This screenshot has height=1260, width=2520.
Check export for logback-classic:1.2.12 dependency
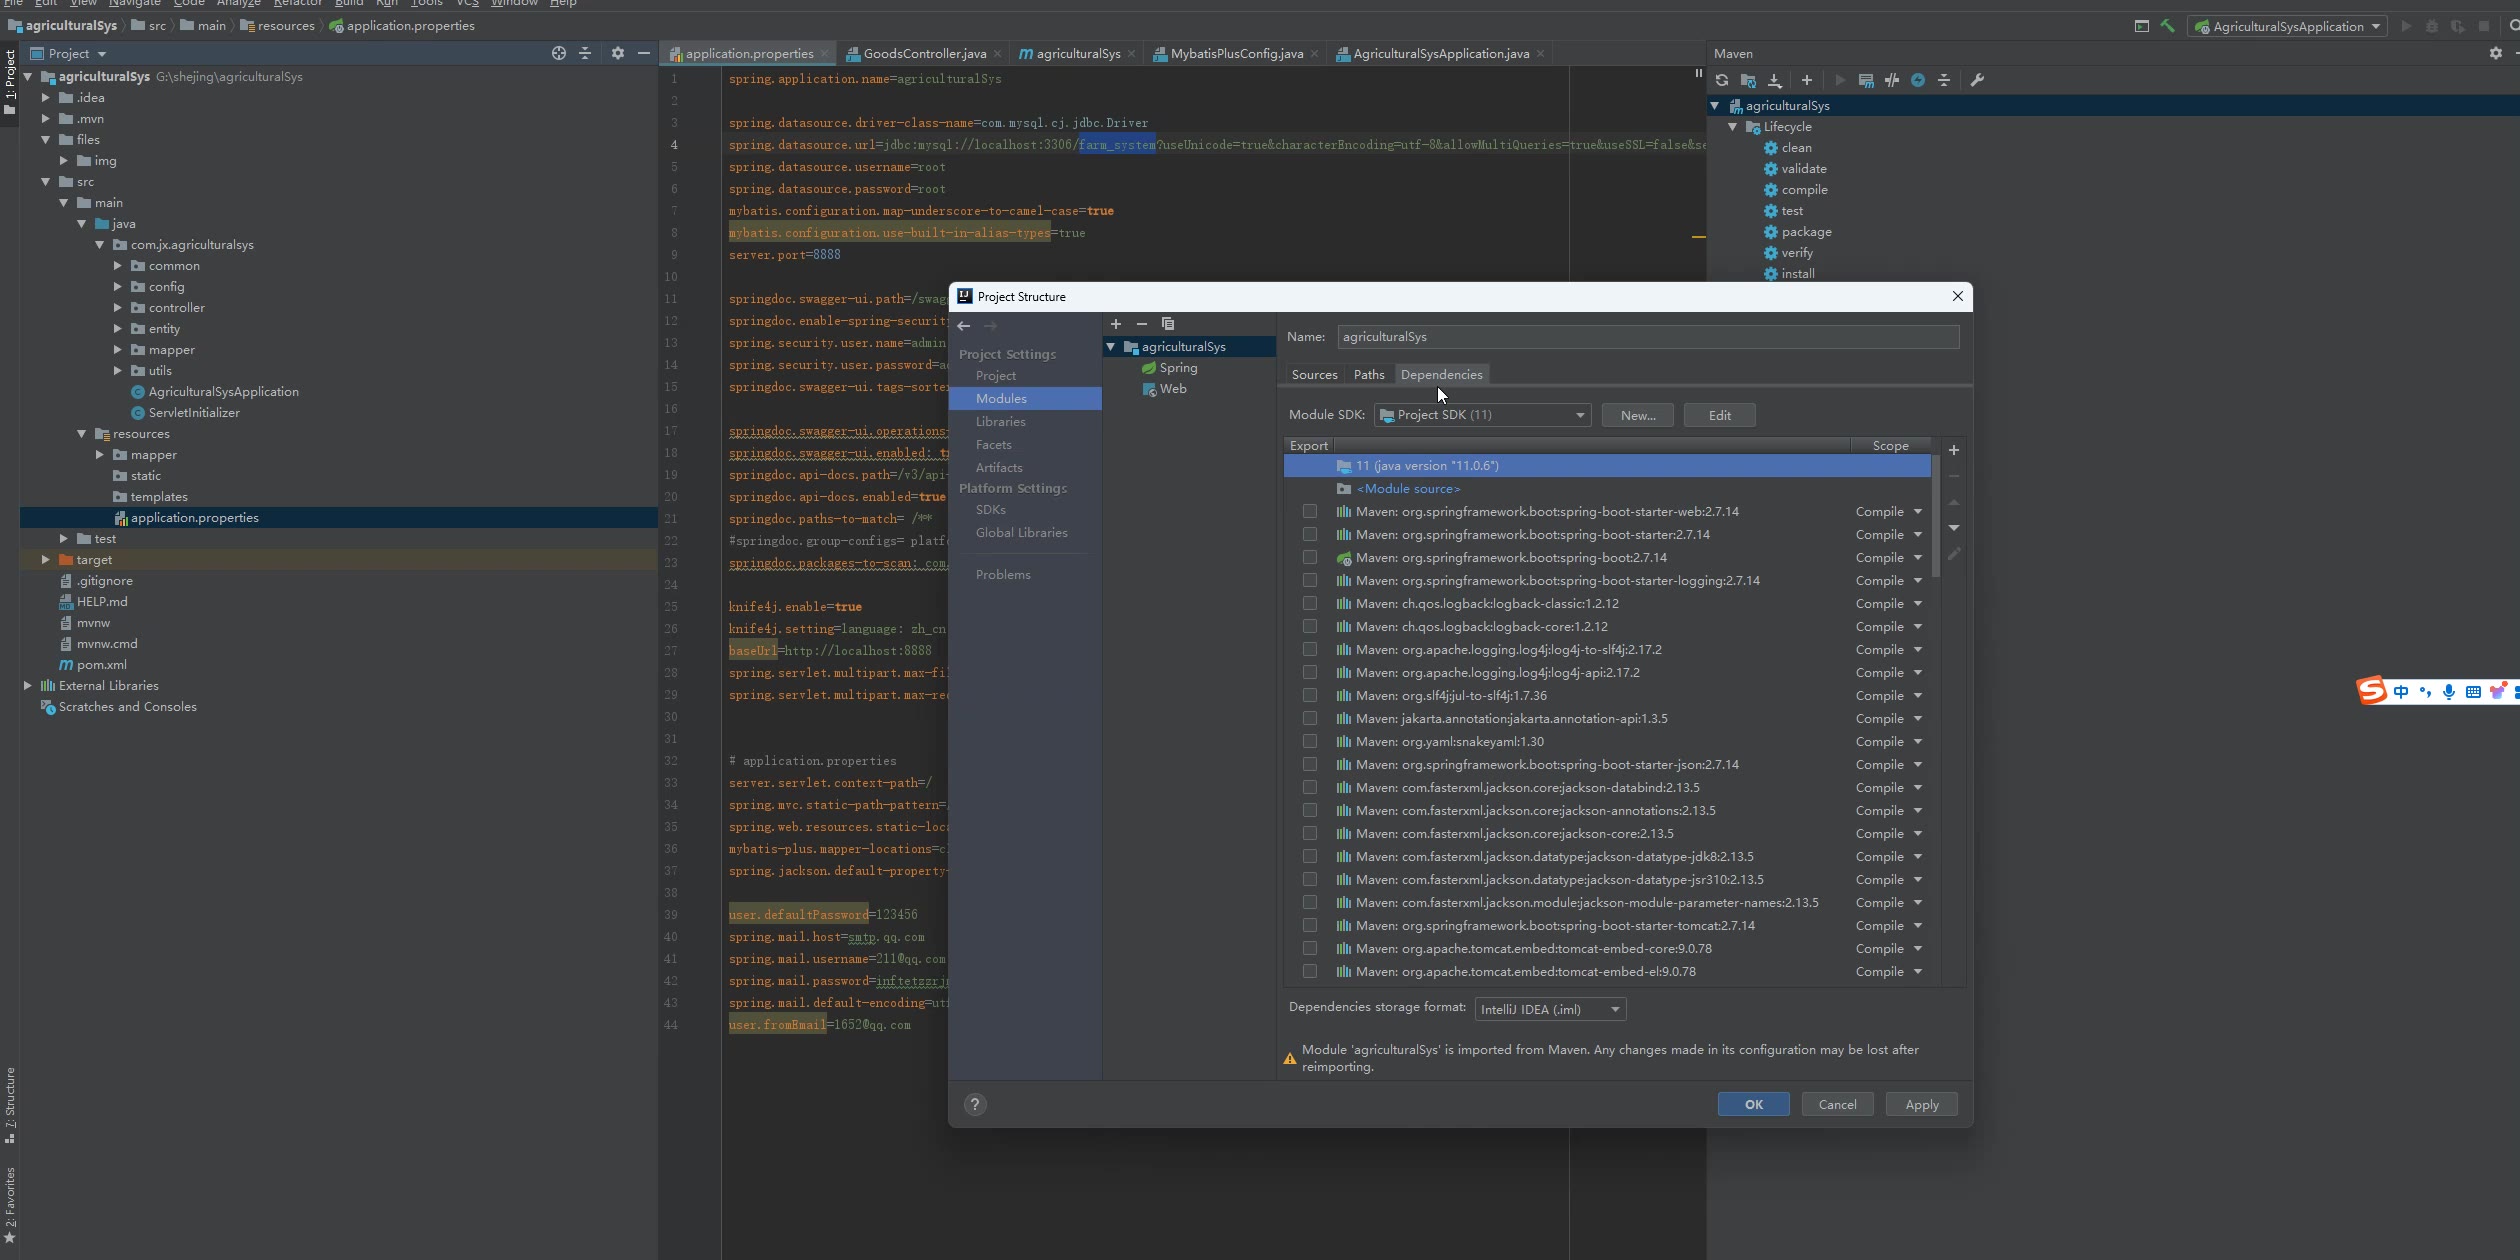tap(1310, 604)
